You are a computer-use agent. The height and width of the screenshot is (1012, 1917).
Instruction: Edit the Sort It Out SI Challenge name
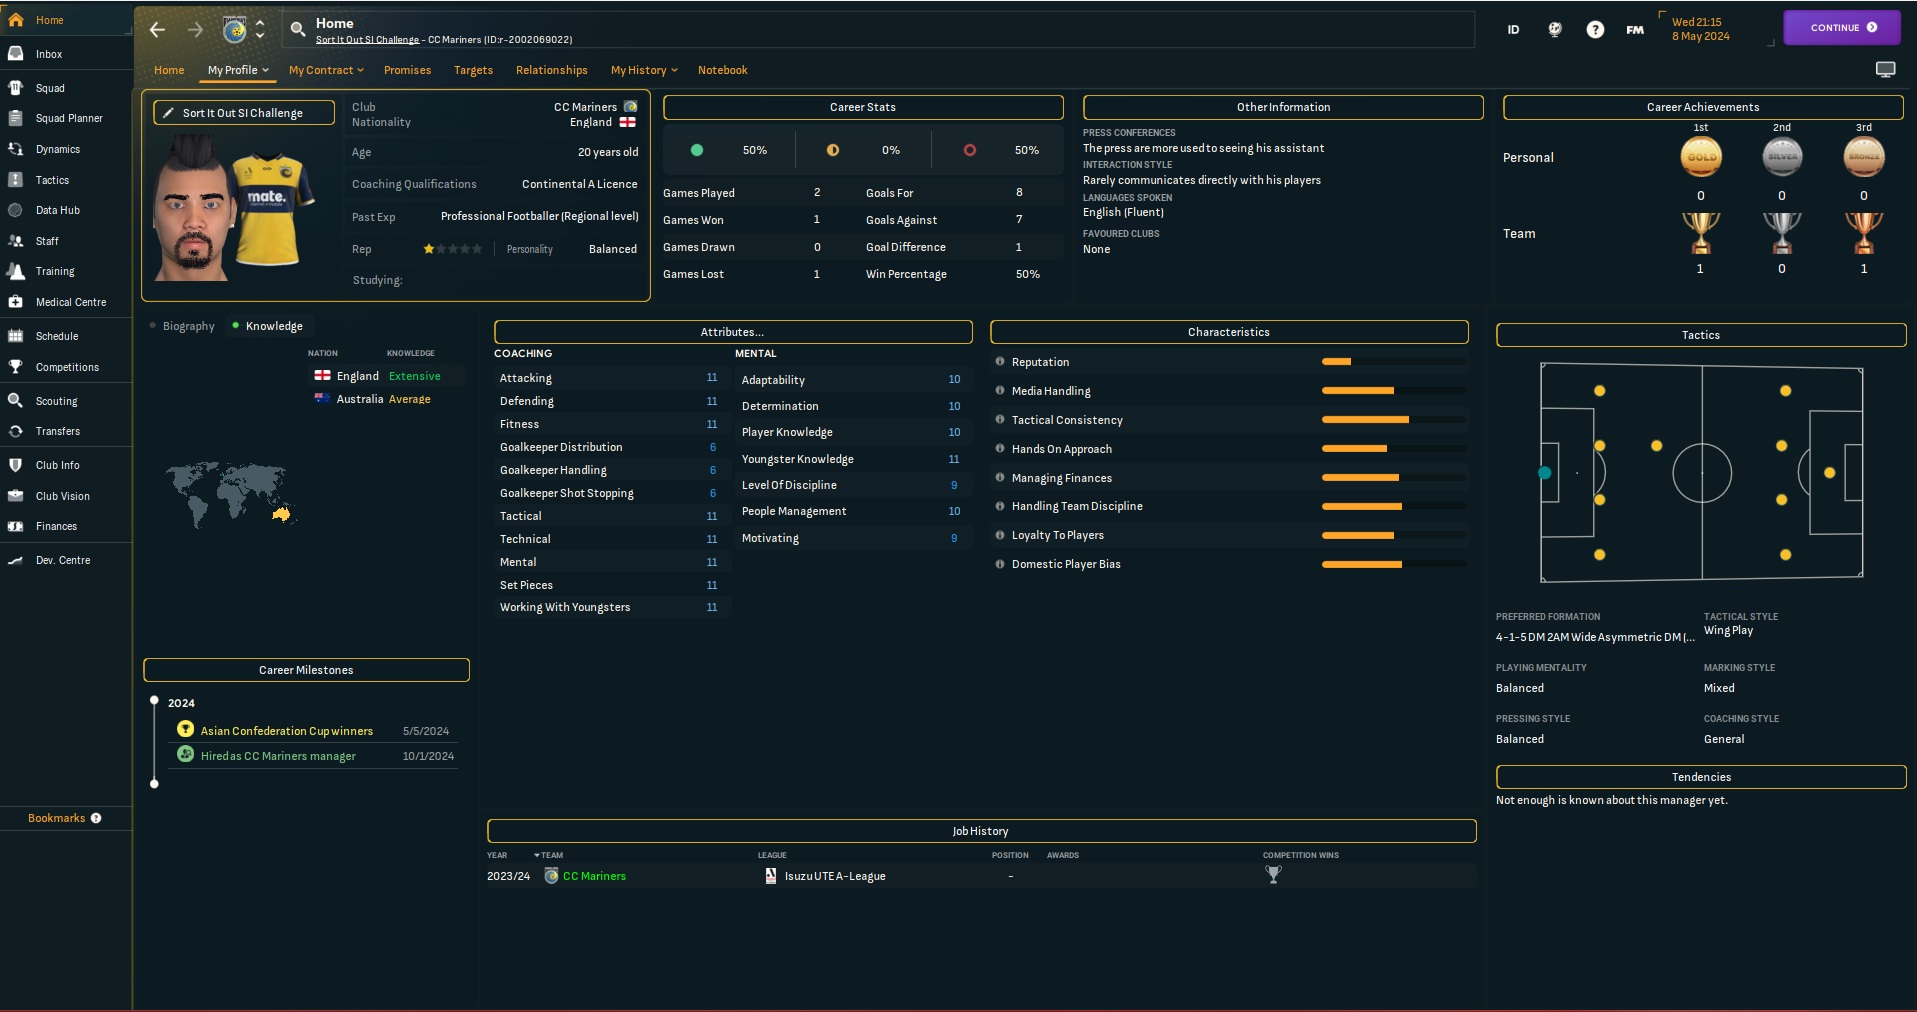pos(244,113)
